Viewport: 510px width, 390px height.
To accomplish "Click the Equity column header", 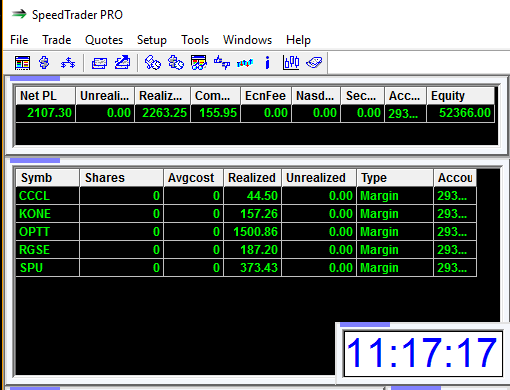I will 460,96.
